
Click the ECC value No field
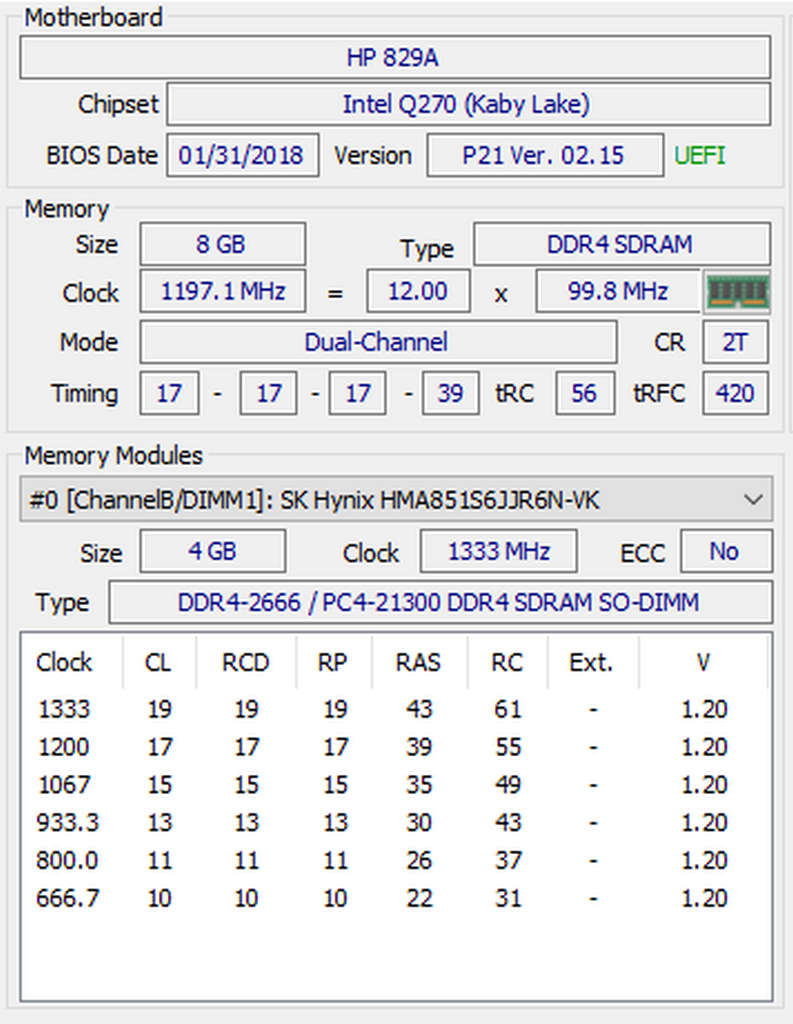coord(724,552)
